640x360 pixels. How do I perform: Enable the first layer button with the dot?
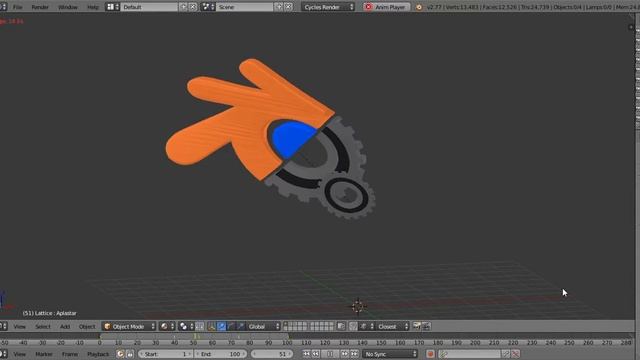[x=286, y=324]
